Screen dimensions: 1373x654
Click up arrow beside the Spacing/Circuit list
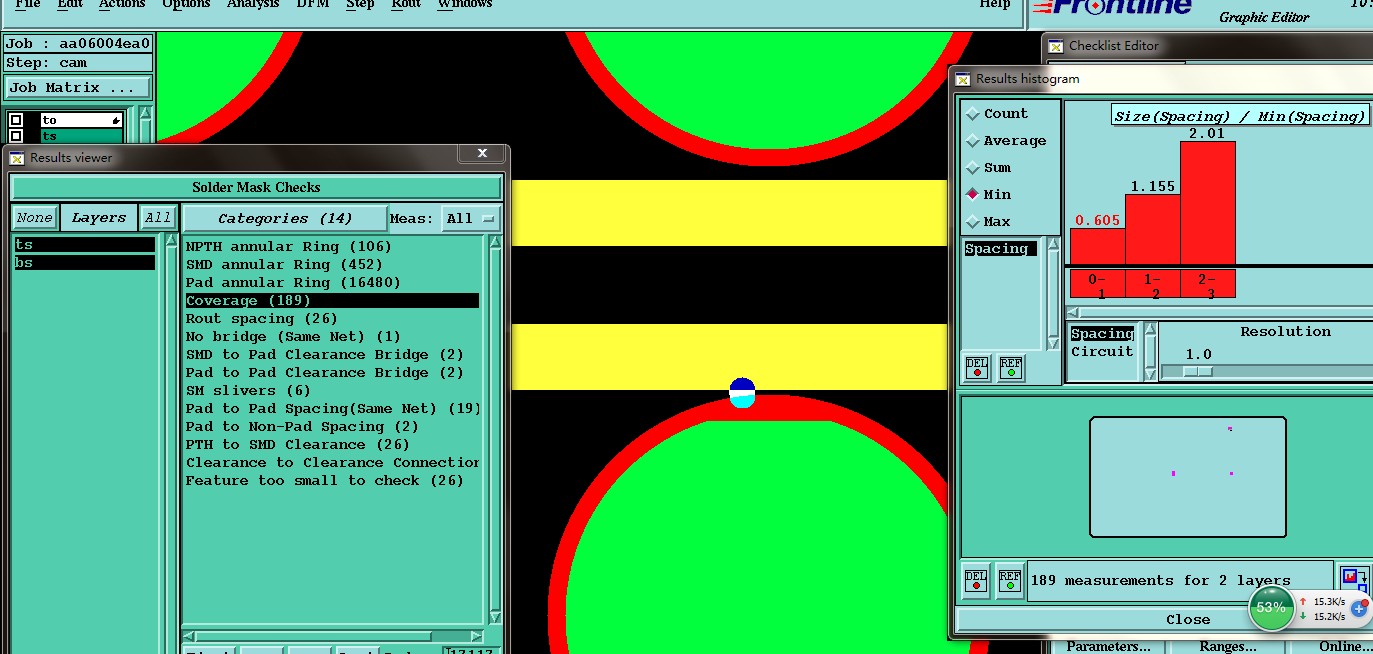coord(1151,329)
